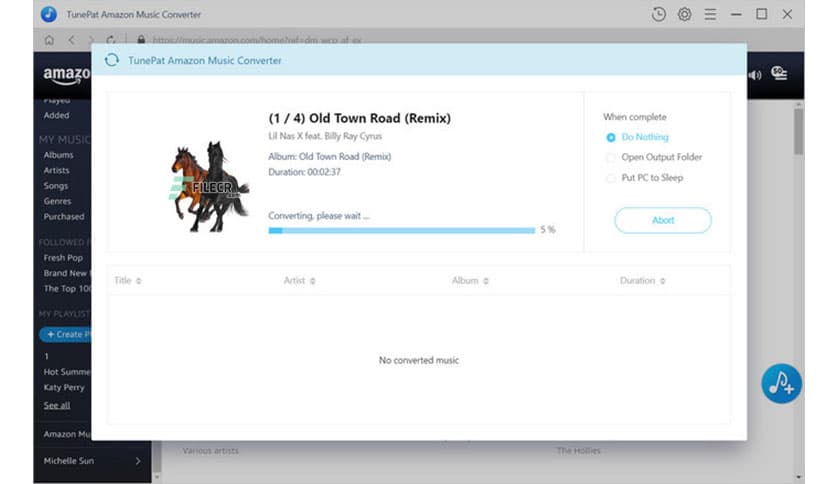This screenshot has width=836, height=484.
Task: Open the Katy Perry playlist
Action: (64, 388)
